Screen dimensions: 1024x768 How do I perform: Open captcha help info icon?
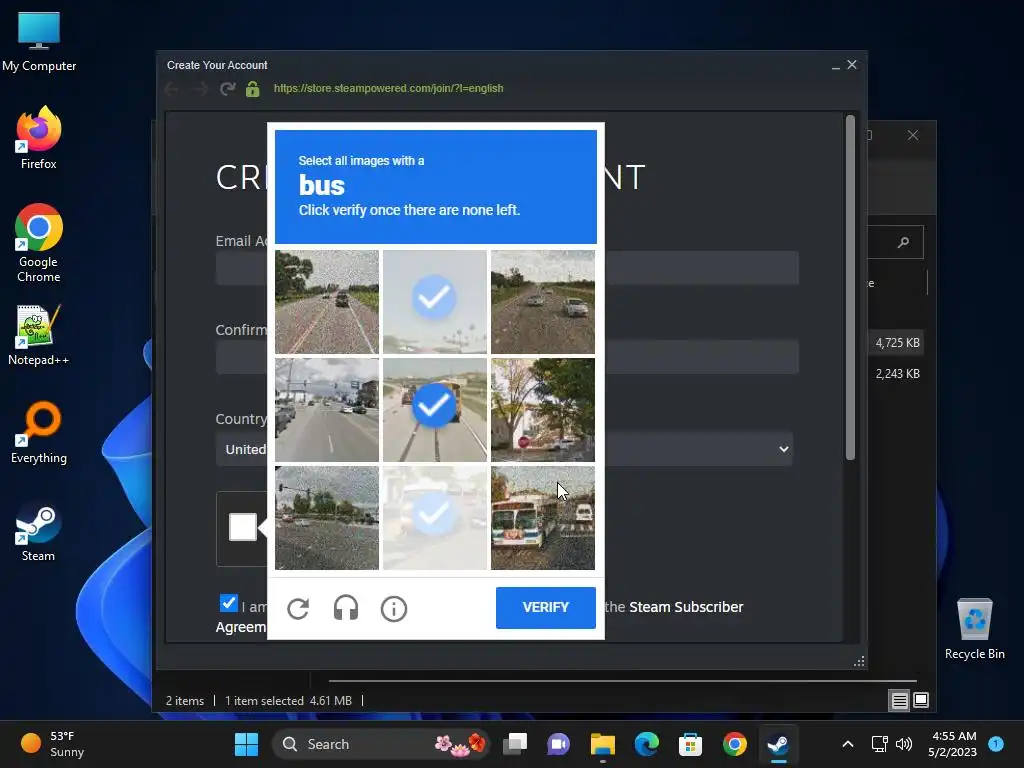tap(394, 609)
